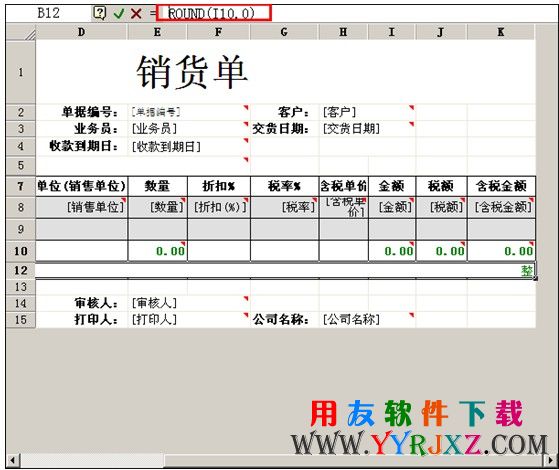Screen dimensions: 559x470
Task: Select column E header
Action: (157, 32)
